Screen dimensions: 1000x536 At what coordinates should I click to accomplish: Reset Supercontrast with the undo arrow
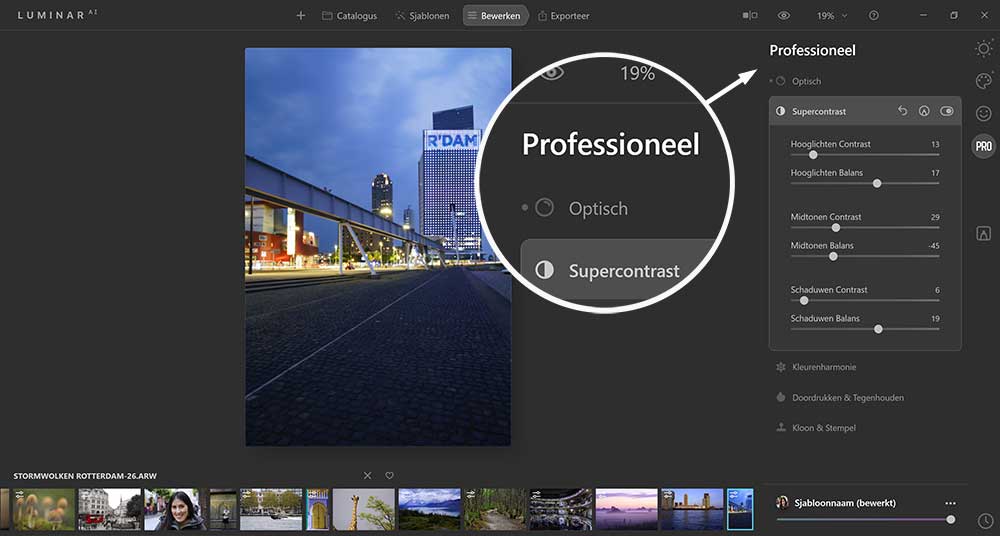[x=902, y=111]
